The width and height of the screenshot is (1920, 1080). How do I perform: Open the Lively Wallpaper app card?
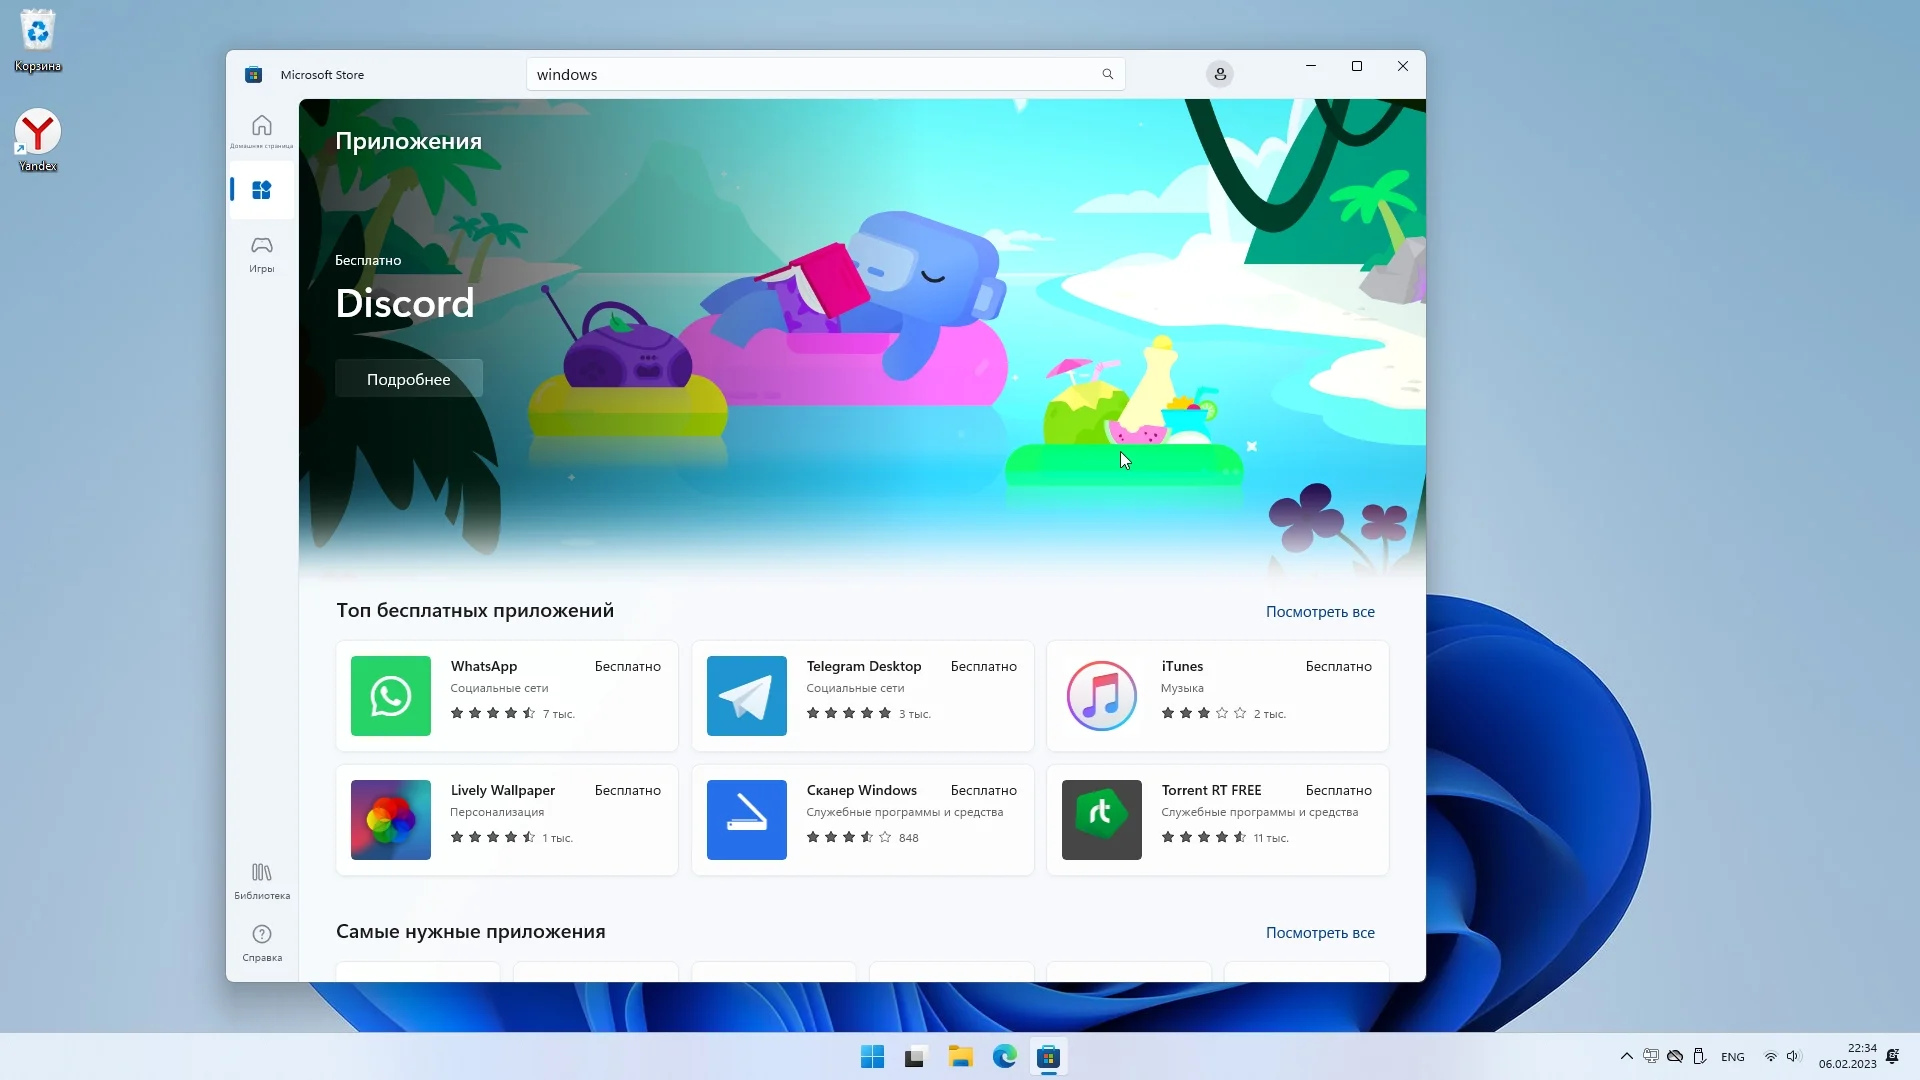506,820
